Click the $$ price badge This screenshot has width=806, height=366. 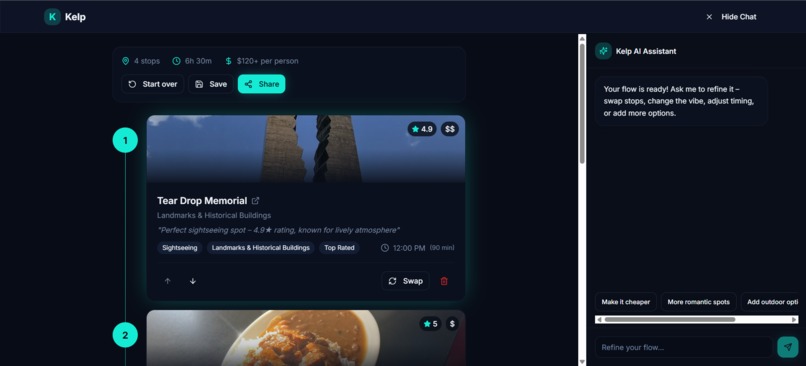click(x=450, y=129)
